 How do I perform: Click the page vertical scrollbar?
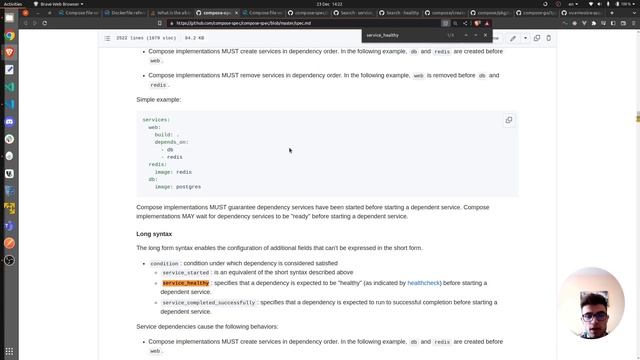[x=638, y=194]
